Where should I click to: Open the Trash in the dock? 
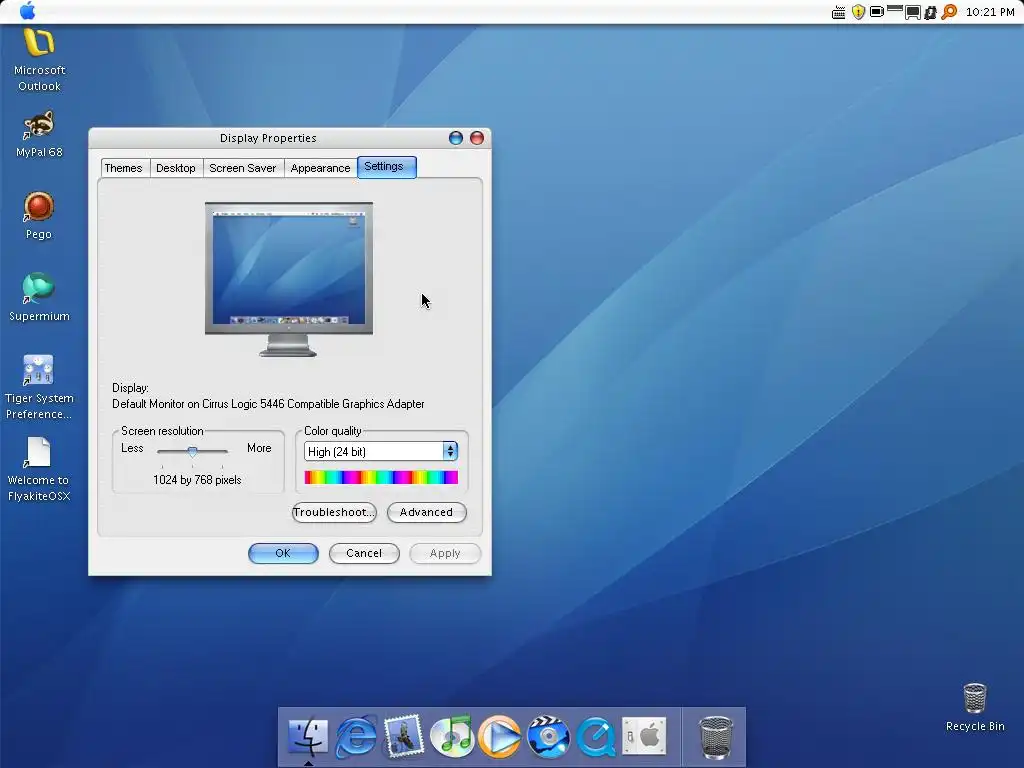[x=716, y=737]
